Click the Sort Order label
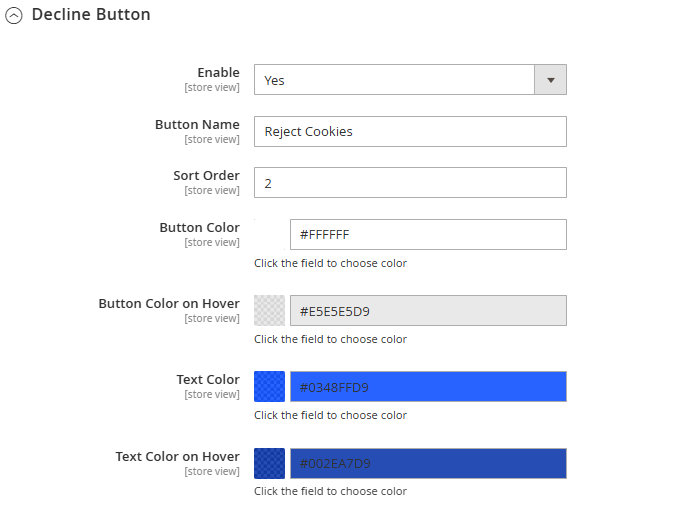The width and height of the screenshot is (685, 522). 206,176
